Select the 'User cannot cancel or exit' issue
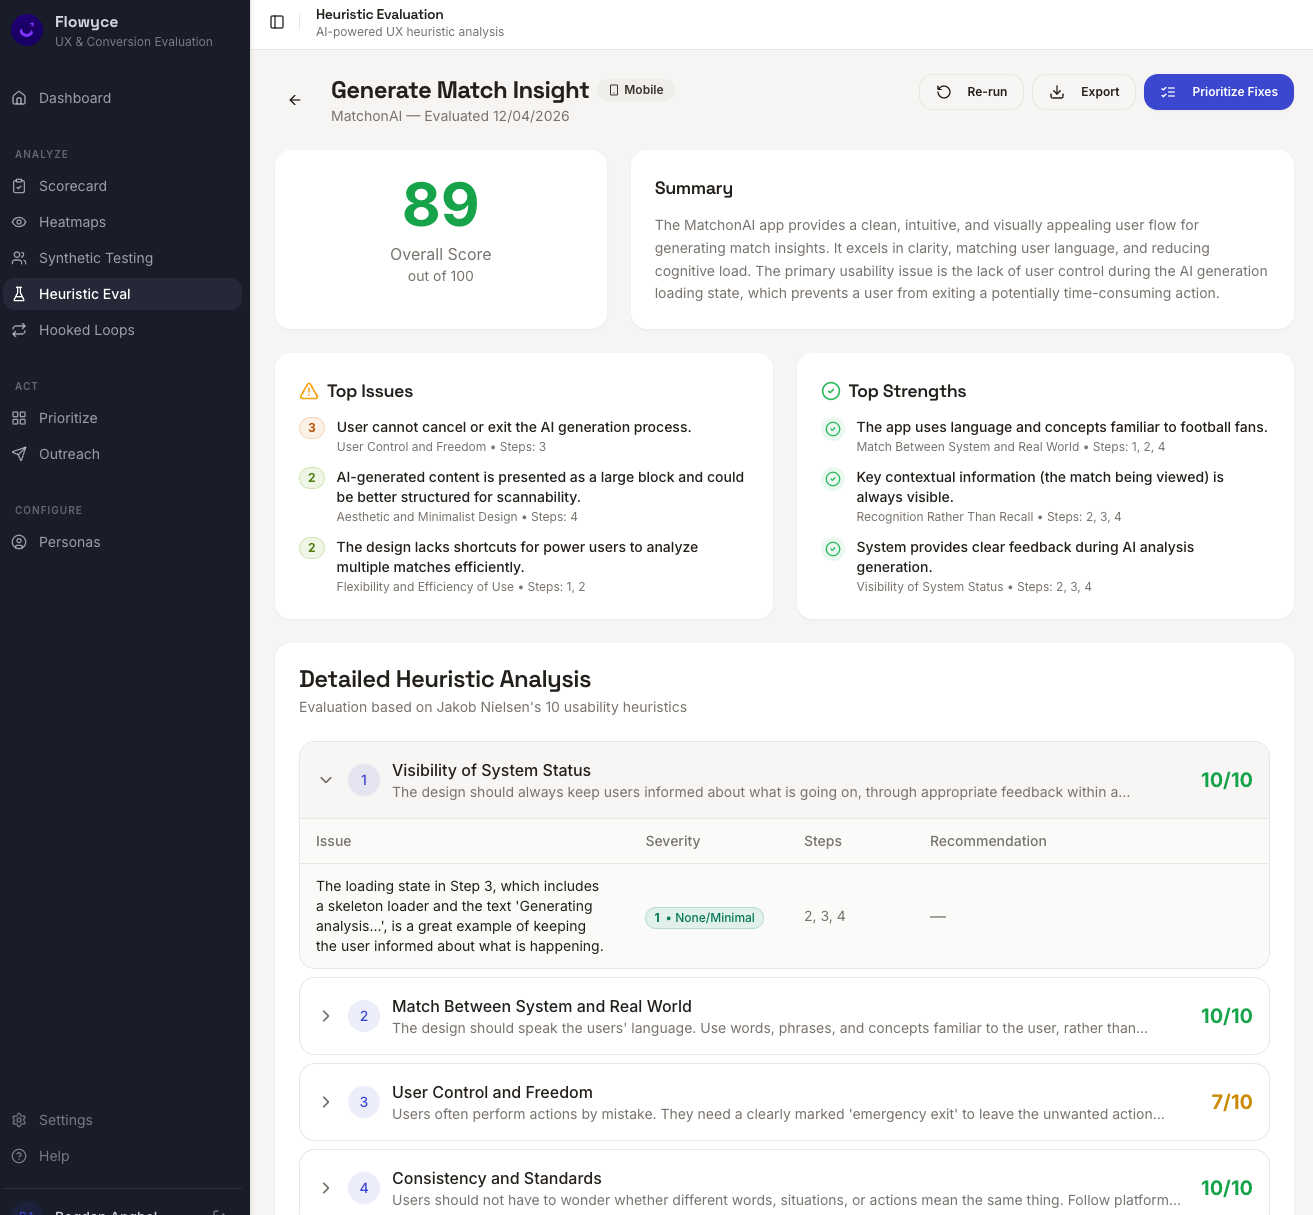 click(514, 427)
